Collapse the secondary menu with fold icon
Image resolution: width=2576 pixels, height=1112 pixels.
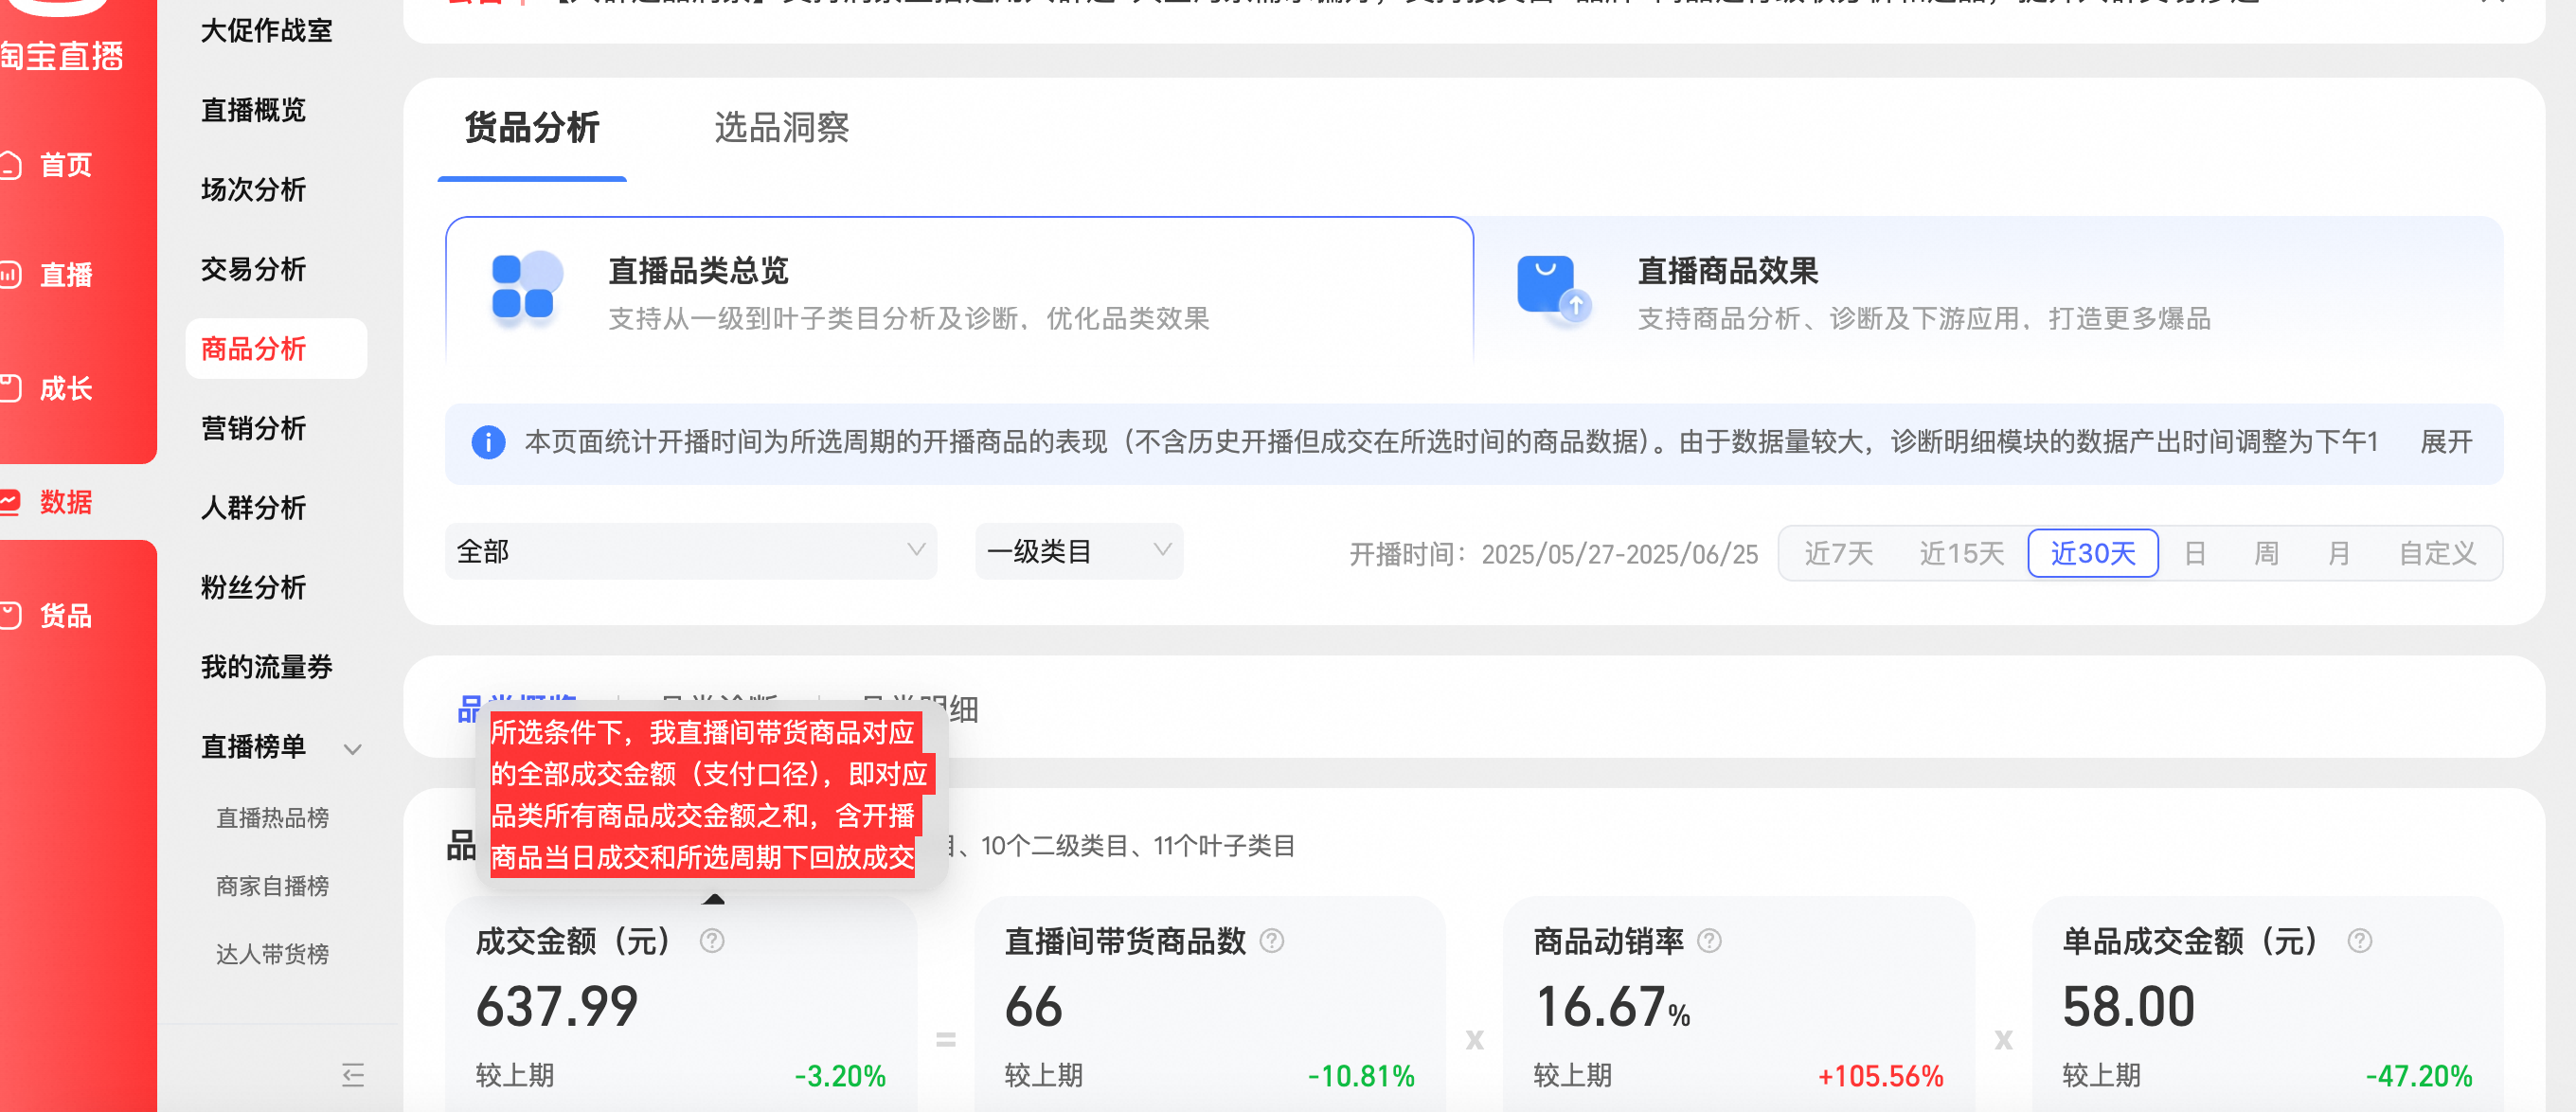coord(353,1076)
